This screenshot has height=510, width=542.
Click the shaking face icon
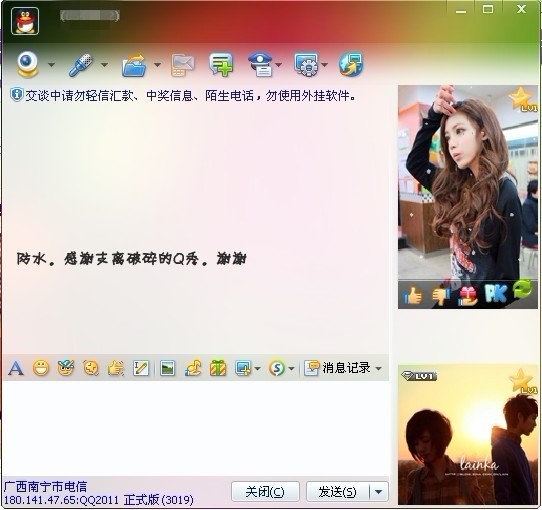91,368
